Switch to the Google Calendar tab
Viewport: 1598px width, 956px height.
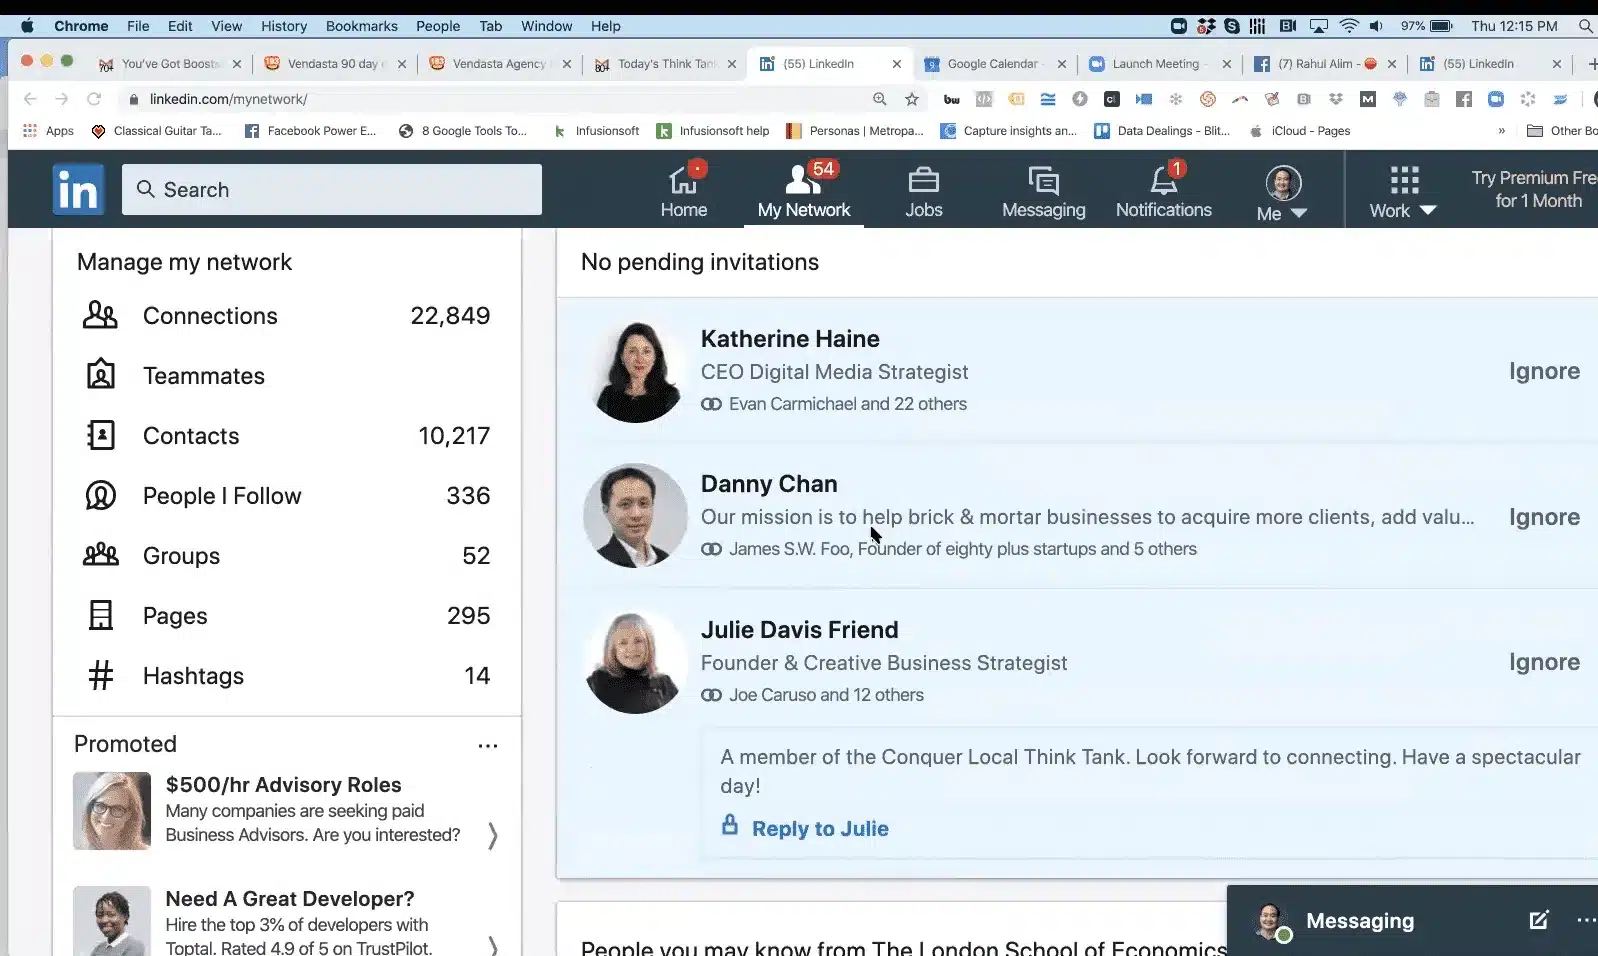pyautogui.click(x=992, y=64)
